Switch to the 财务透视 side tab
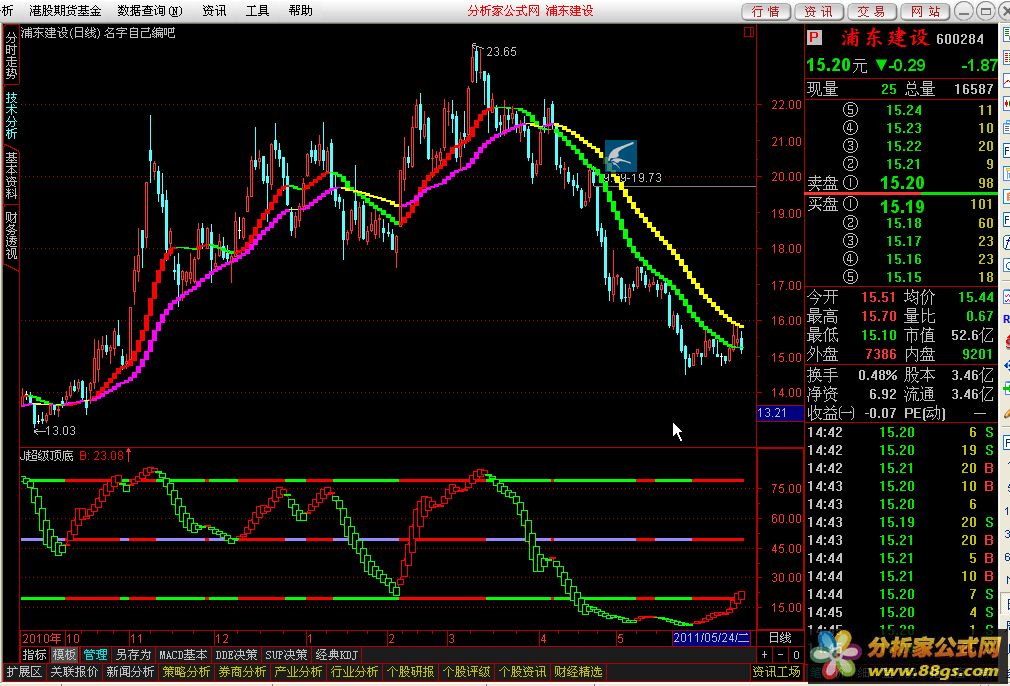Screen dimensions: 1010x686 11,234
